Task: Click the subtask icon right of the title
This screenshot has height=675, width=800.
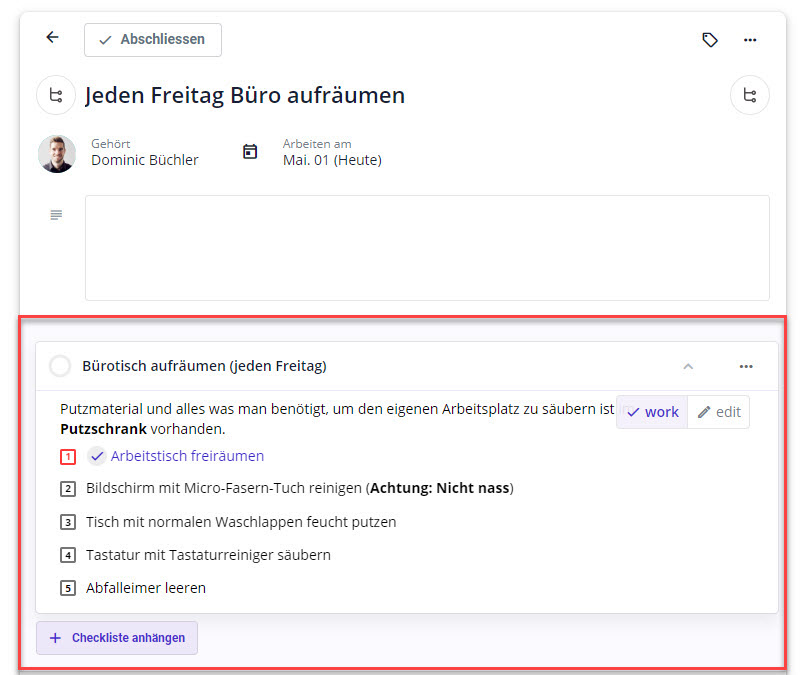Action: pyautogui.click(x=750, y=95)
